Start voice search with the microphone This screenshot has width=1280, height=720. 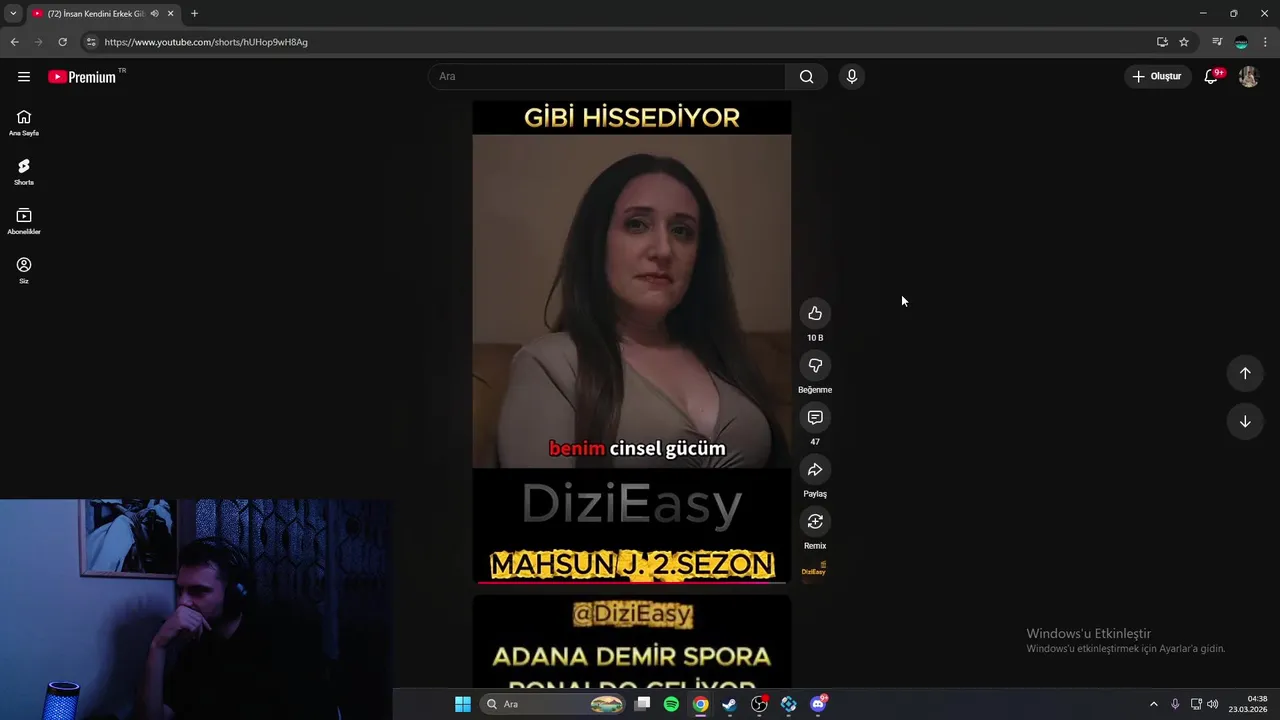click(x=851, y=76)
